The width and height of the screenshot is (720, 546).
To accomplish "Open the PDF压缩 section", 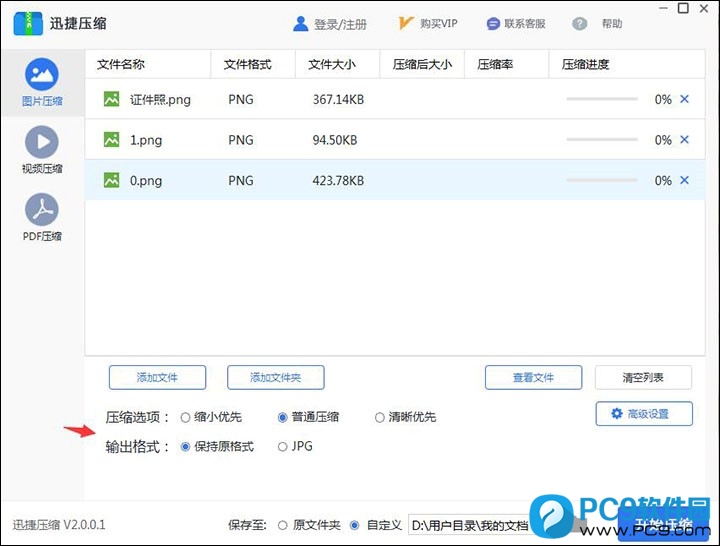I will tap(41, 218).
